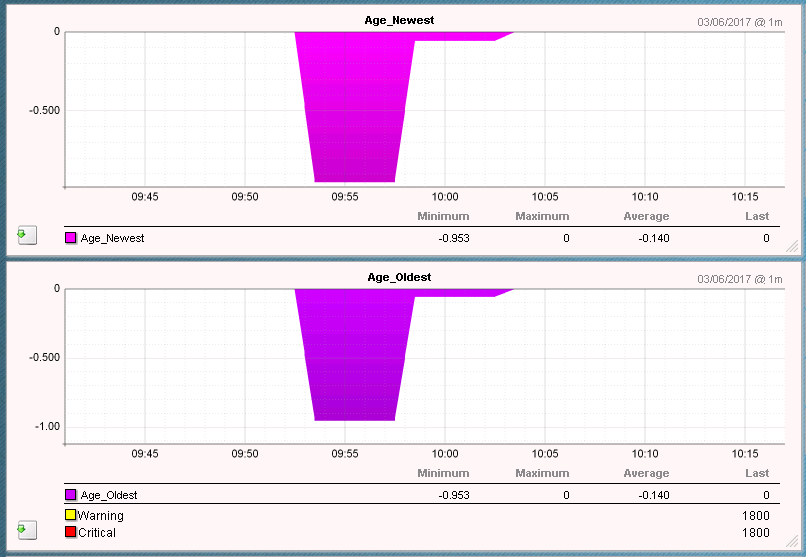Click the export icon in Age_Oldest panel

pos(27,529)
